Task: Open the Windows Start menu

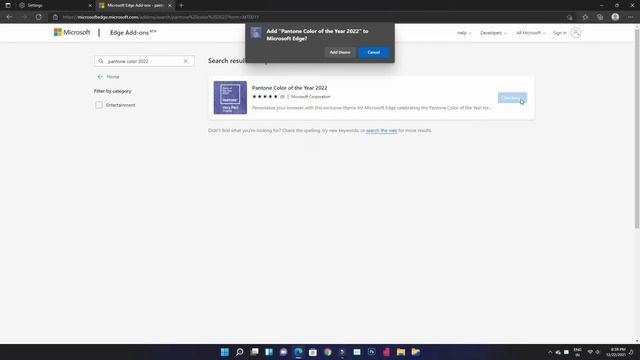Action: click(x=224, y=352)
